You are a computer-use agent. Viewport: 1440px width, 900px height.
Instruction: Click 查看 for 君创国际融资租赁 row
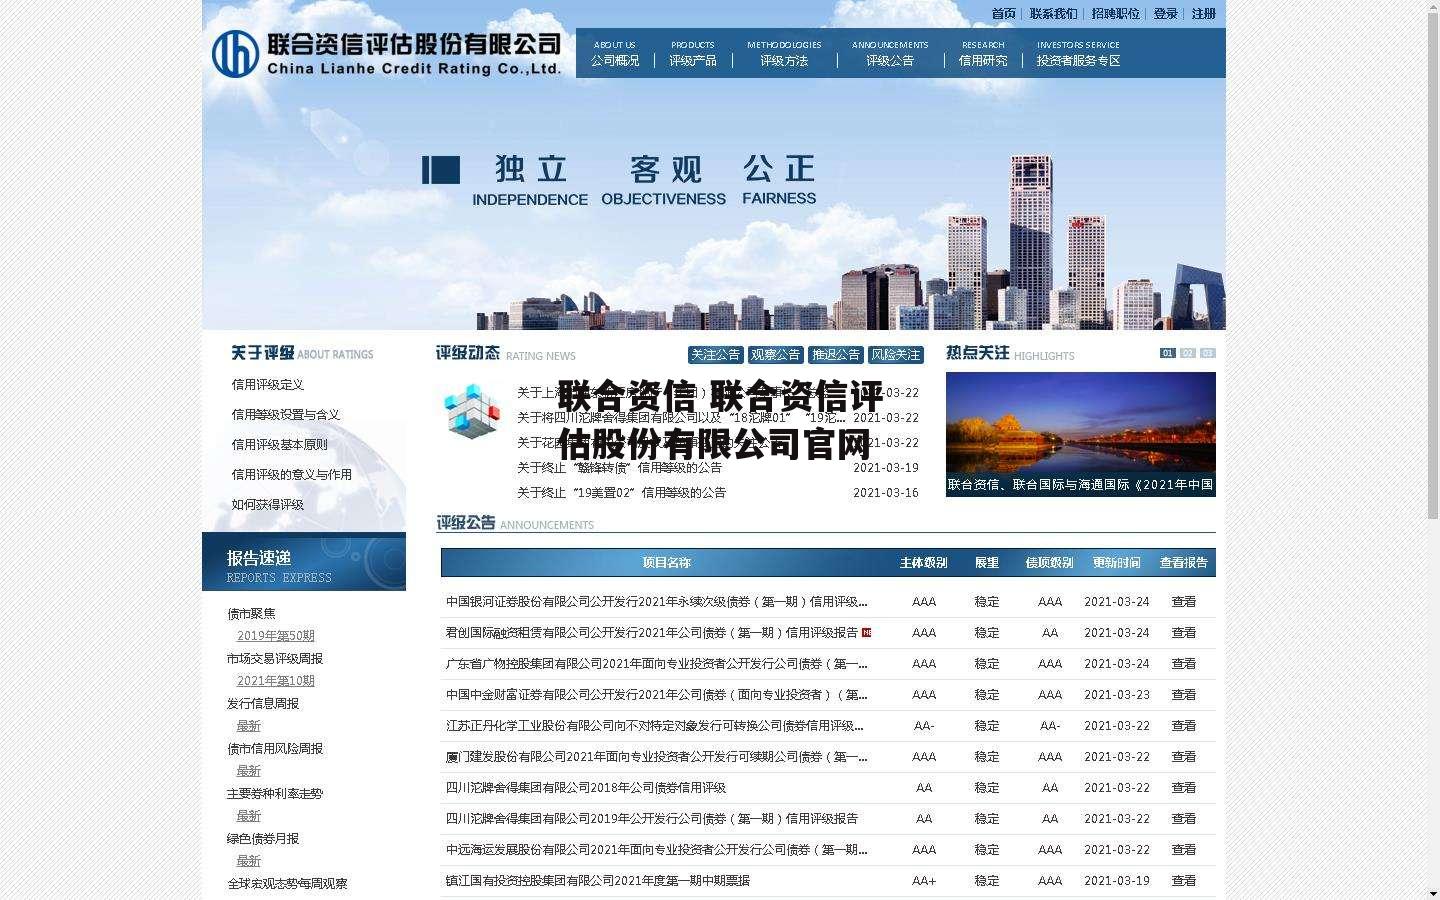tap(1184, 633)
